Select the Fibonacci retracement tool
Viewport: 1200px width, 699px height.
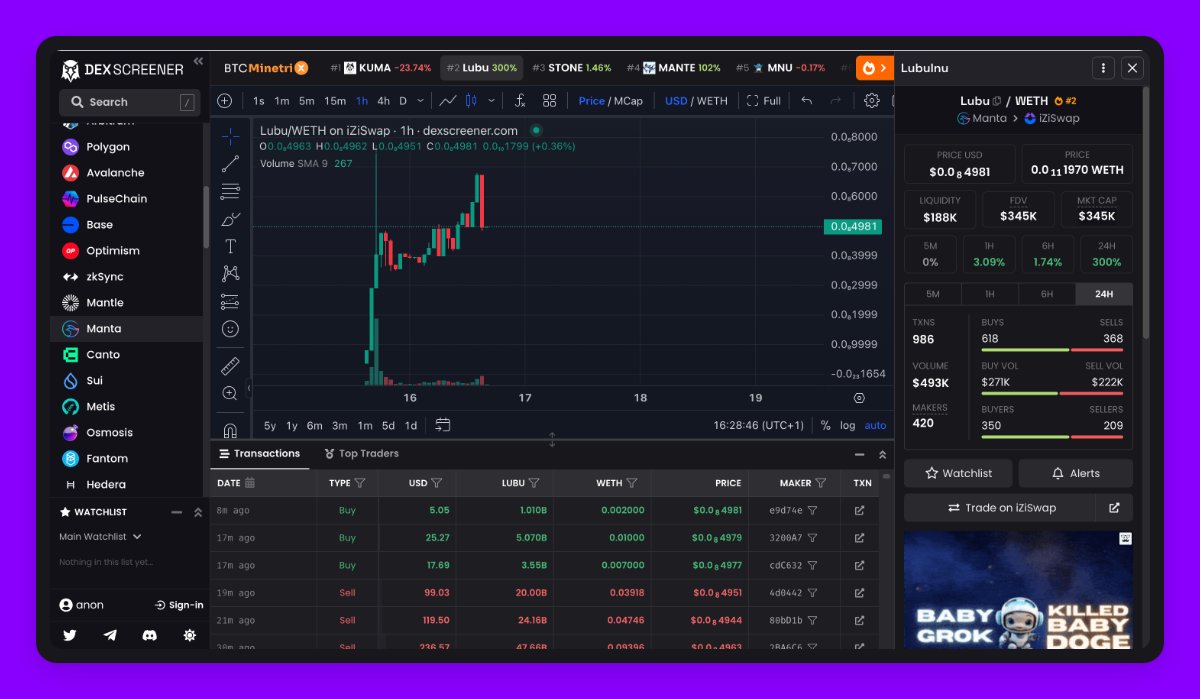click(230, 191)
